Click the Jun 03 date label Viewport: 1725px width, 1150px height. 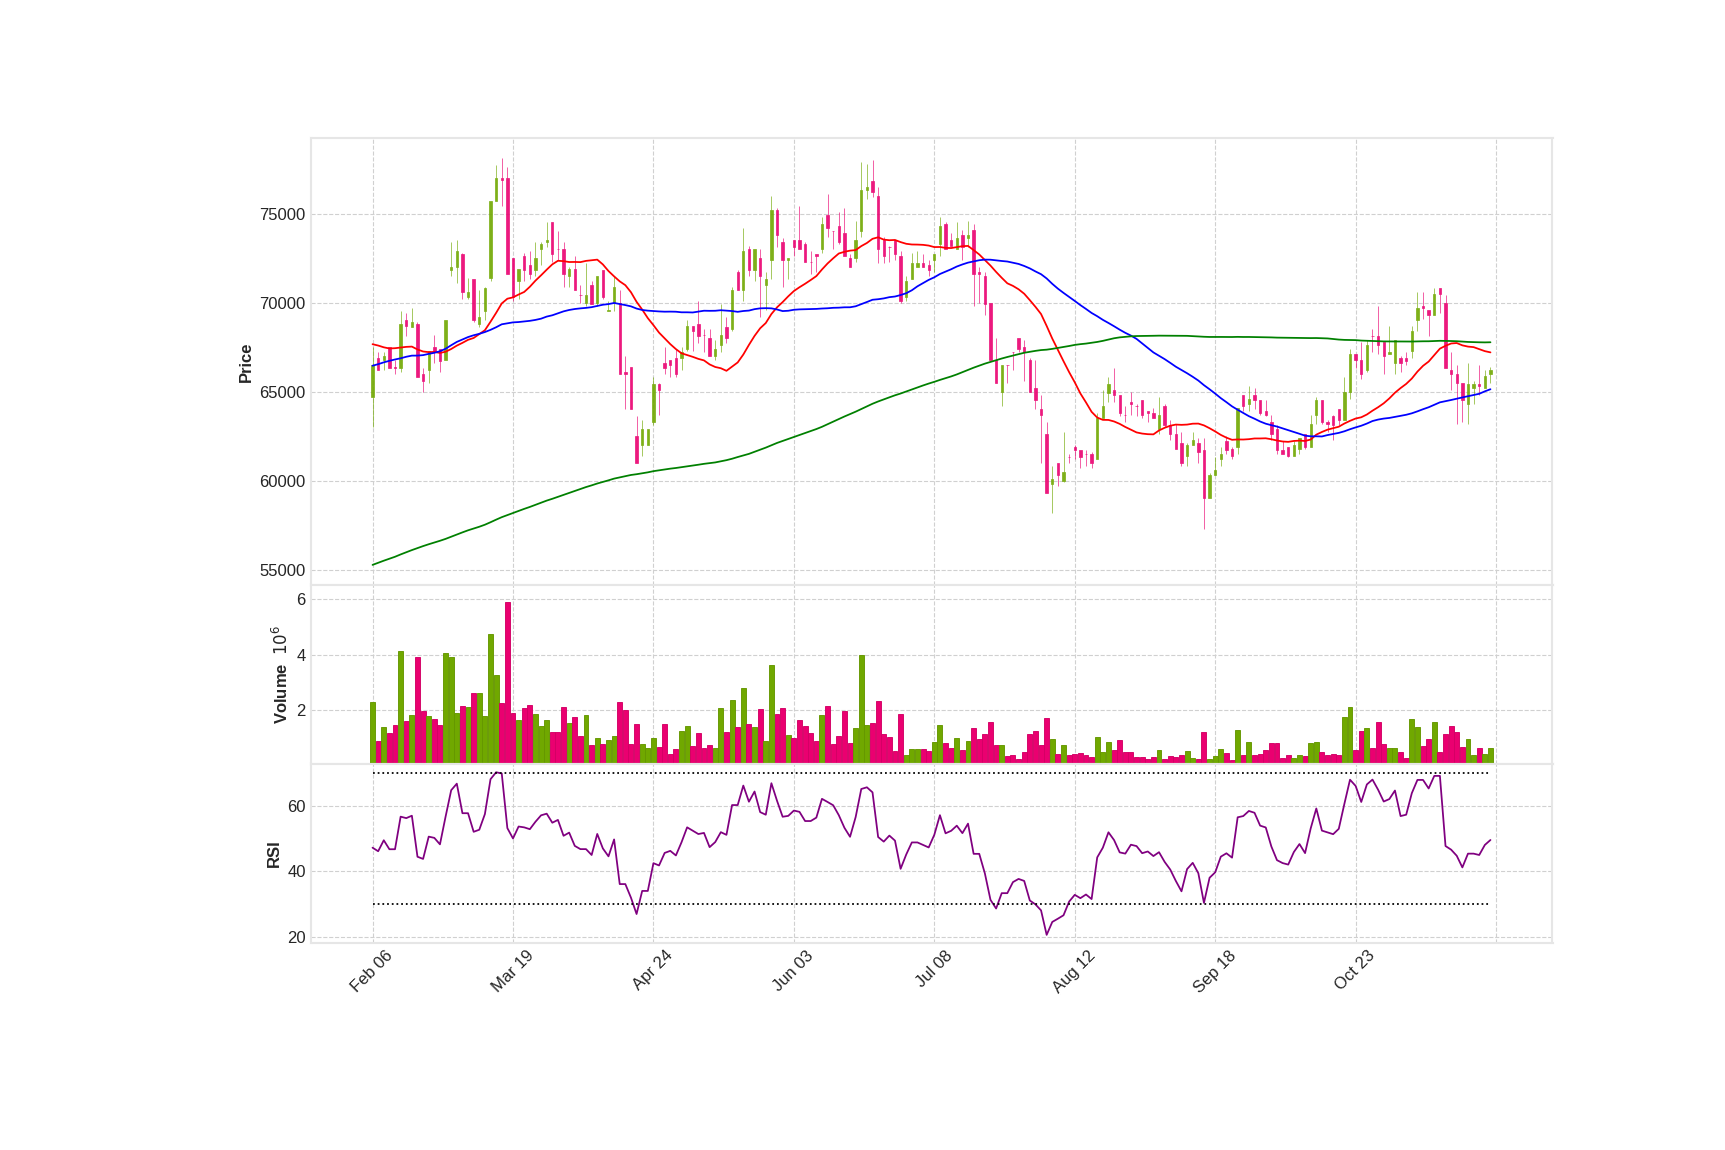[792, 971]
